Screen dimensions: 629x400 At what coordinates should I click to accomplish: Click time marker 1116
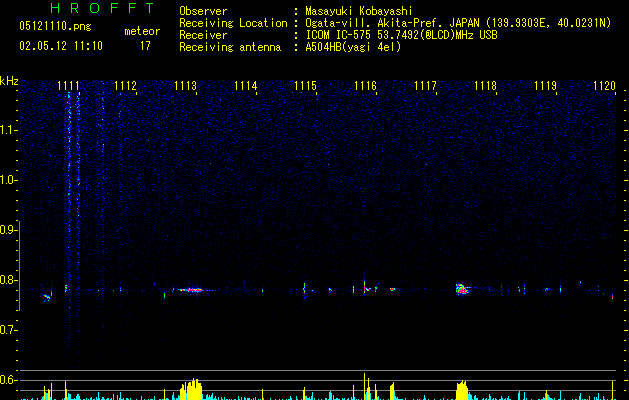365,86
